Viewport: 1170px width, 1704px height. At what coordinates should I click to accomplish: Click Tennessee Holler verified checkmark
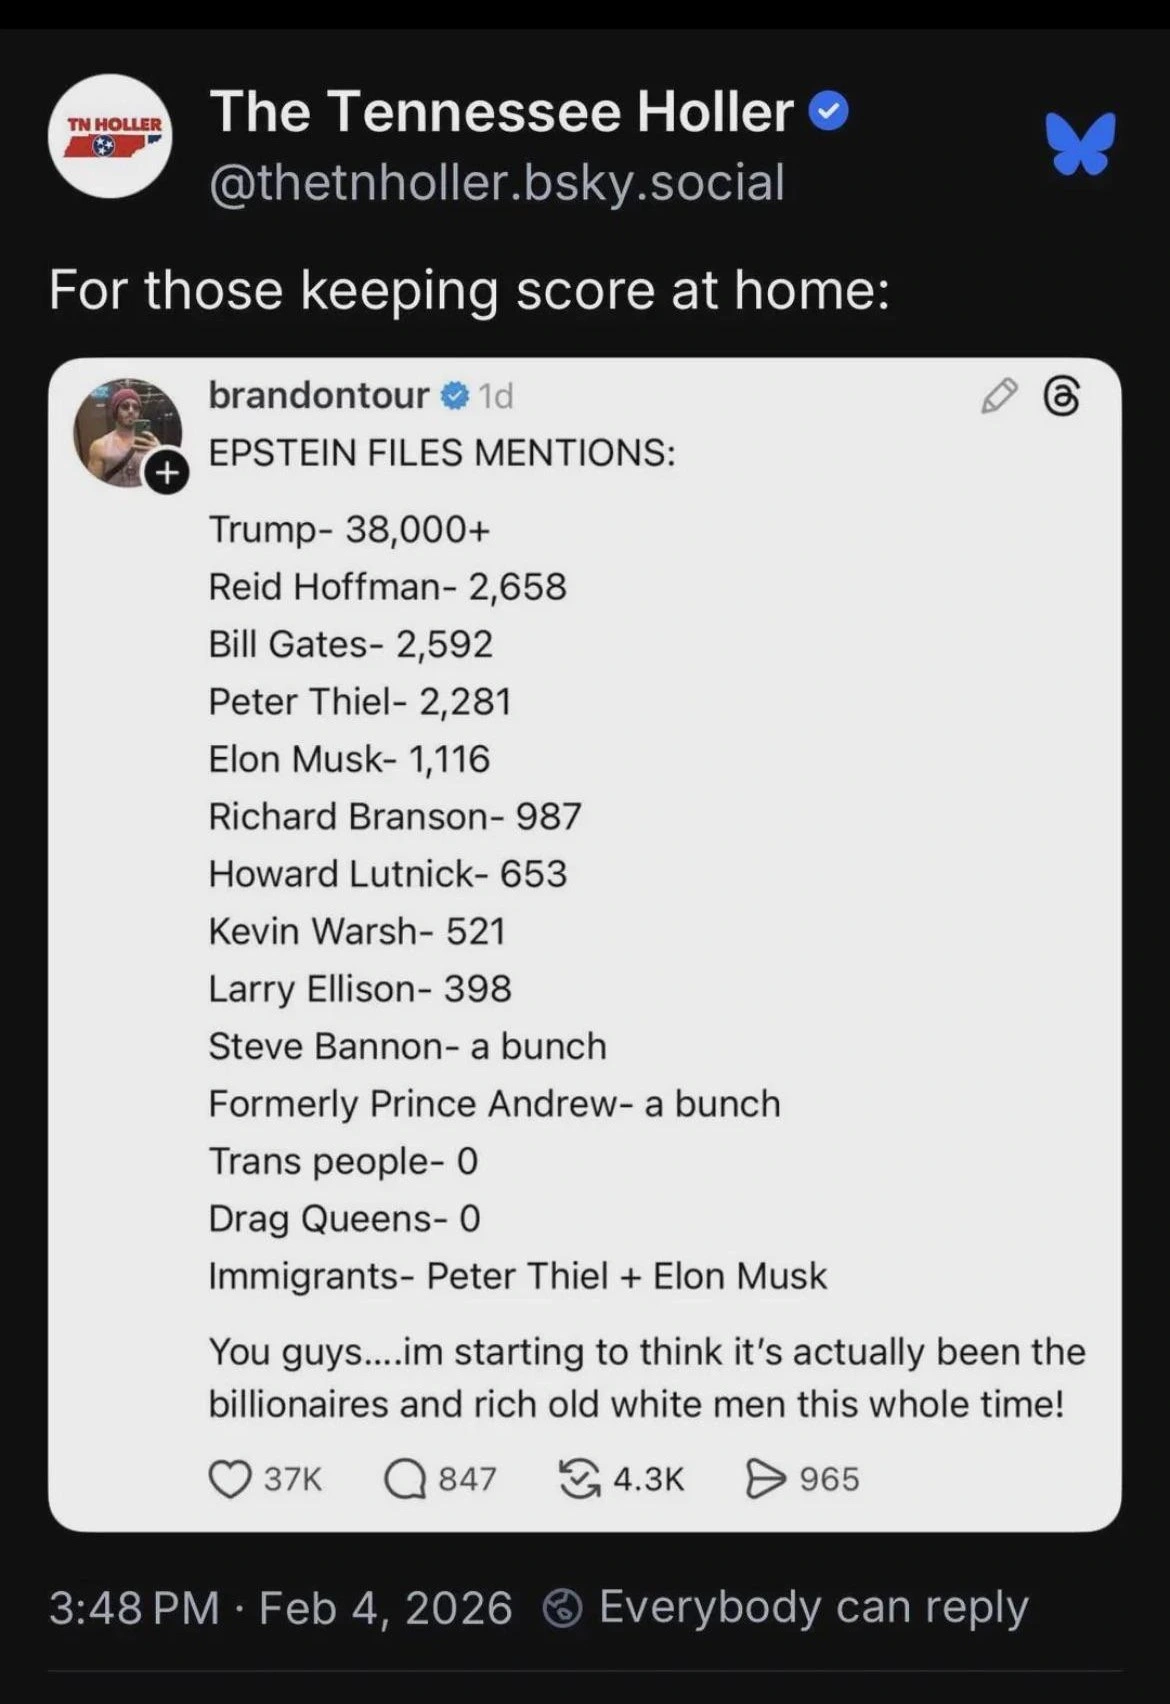pyautogui.click(x=828, y=111)
